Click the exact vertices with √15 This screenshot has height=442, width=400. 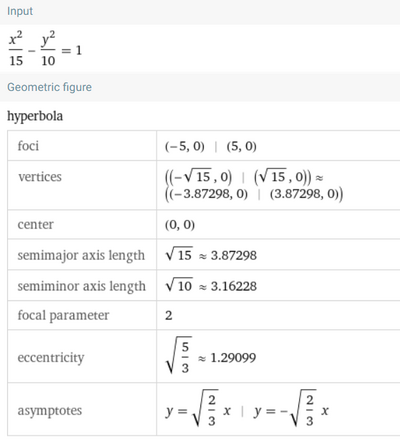click(x=238, y=177)
